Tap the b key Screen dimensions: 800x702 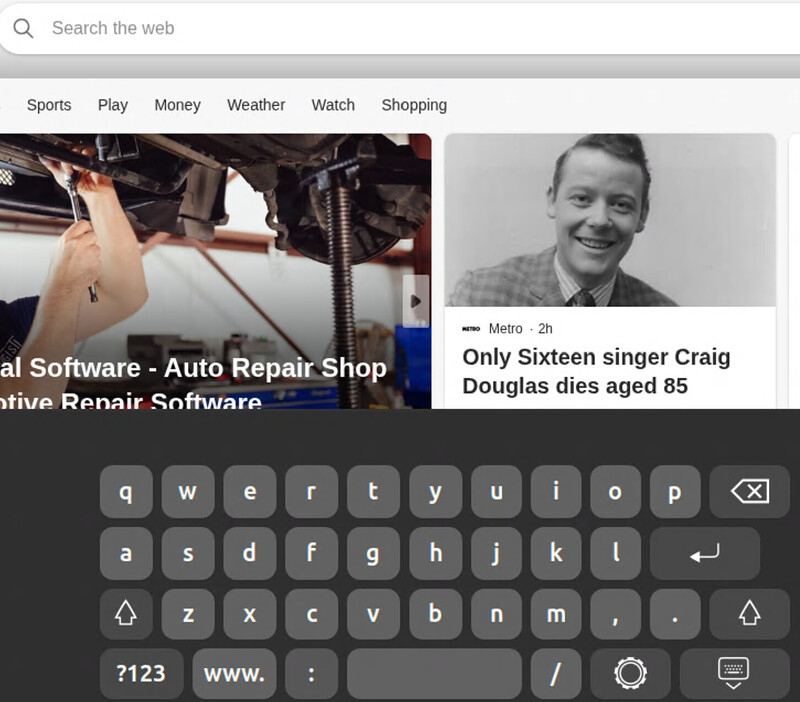435,614
